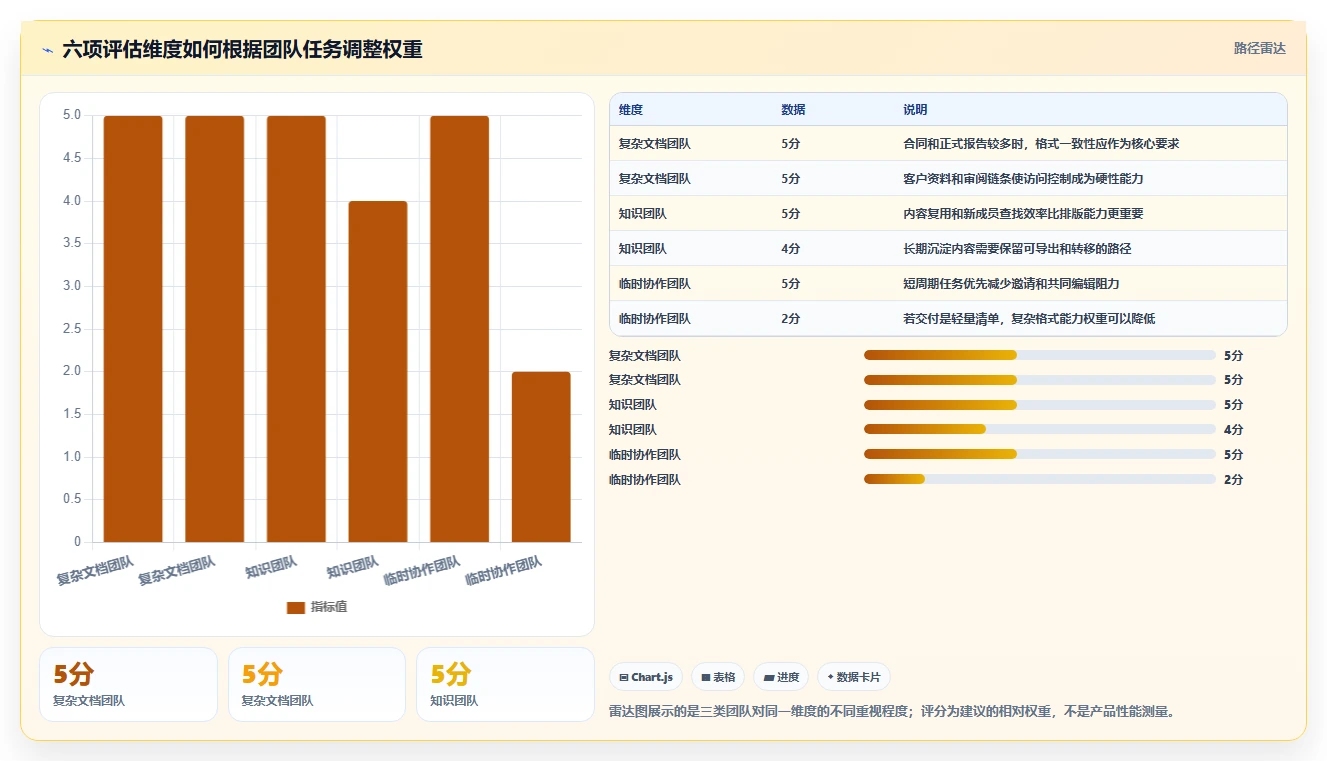Click the 数据 table column header
The image size is (1327, 761).
[793, 109]
